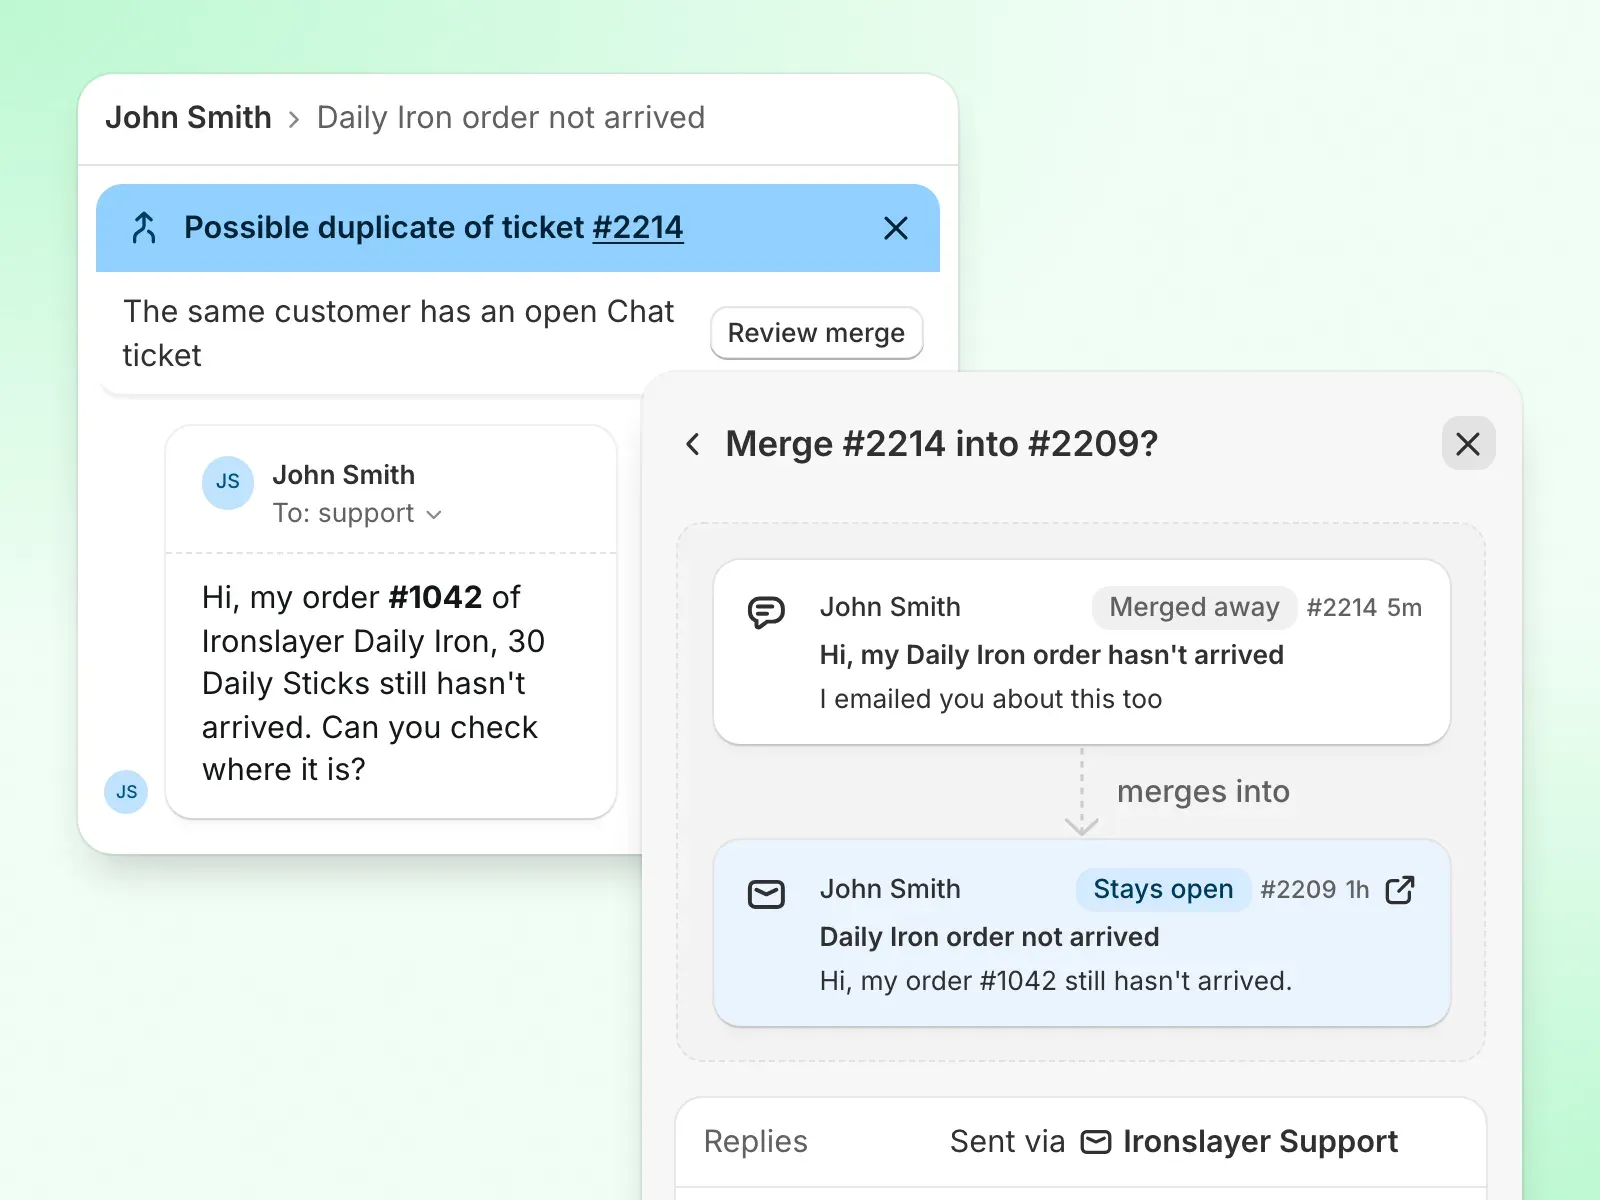Click the chat bubble icon on ticket #2214
Screen dimensions: 1600x1200
point(767,611)
